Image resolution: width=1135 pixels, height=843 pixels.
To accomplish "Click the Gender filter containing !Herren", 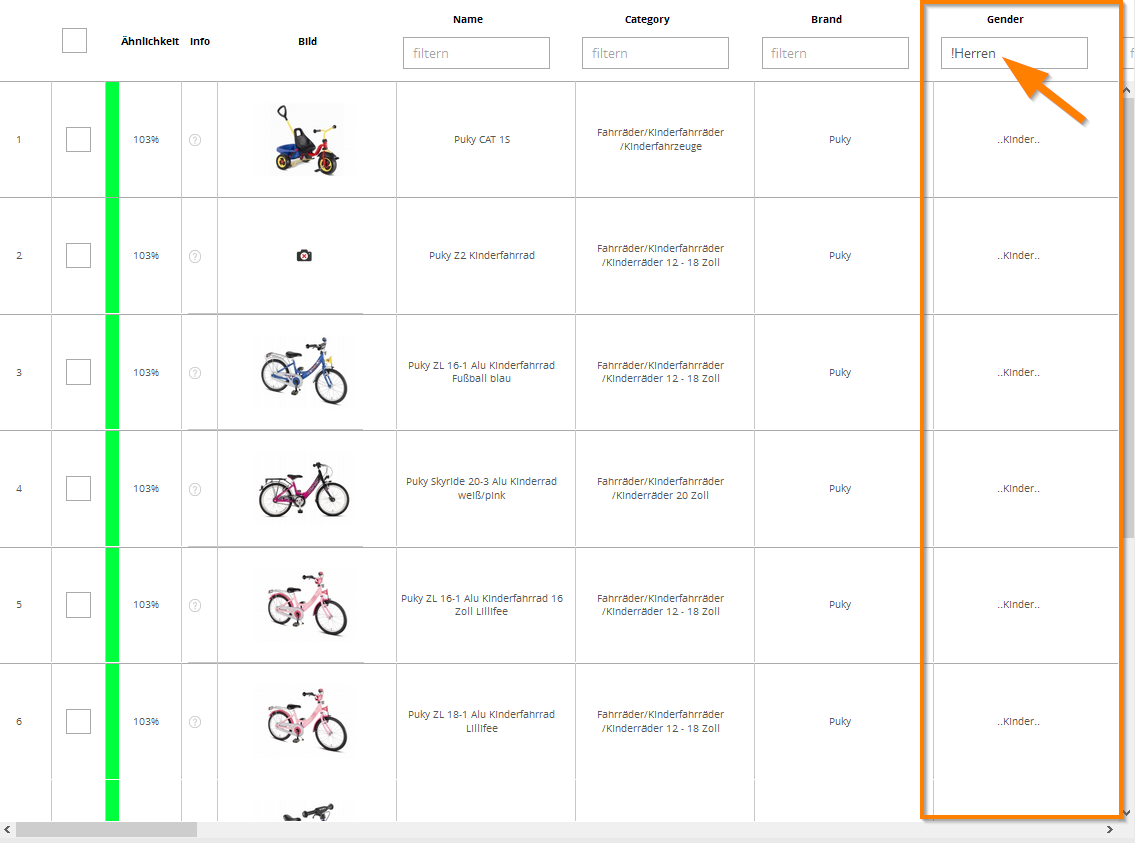I will [x=1014, y=53].
